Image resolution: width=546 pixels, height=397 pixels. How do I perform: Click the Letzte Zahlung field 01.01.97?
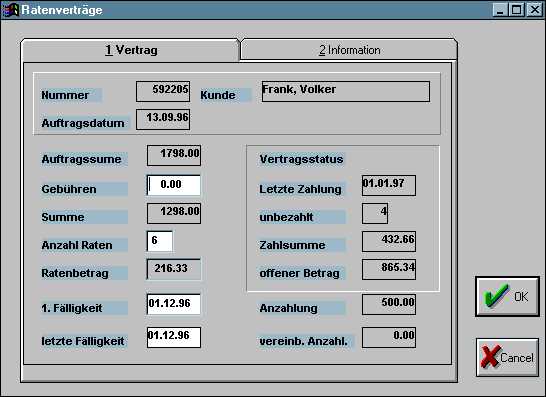coord(389,185)
